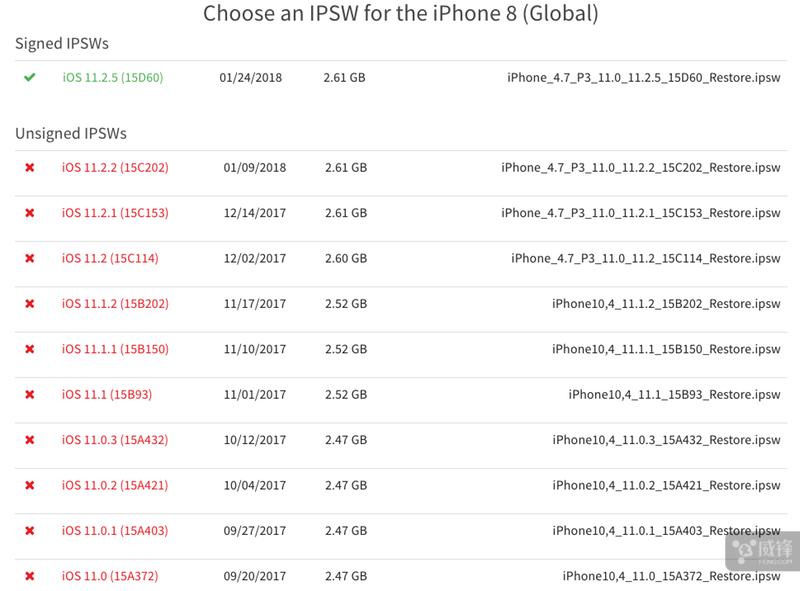Click the red X beside iOS 11.0 (15A372)
The height and width of the screenshot is (591, 800).
click(x=30, y=576)
